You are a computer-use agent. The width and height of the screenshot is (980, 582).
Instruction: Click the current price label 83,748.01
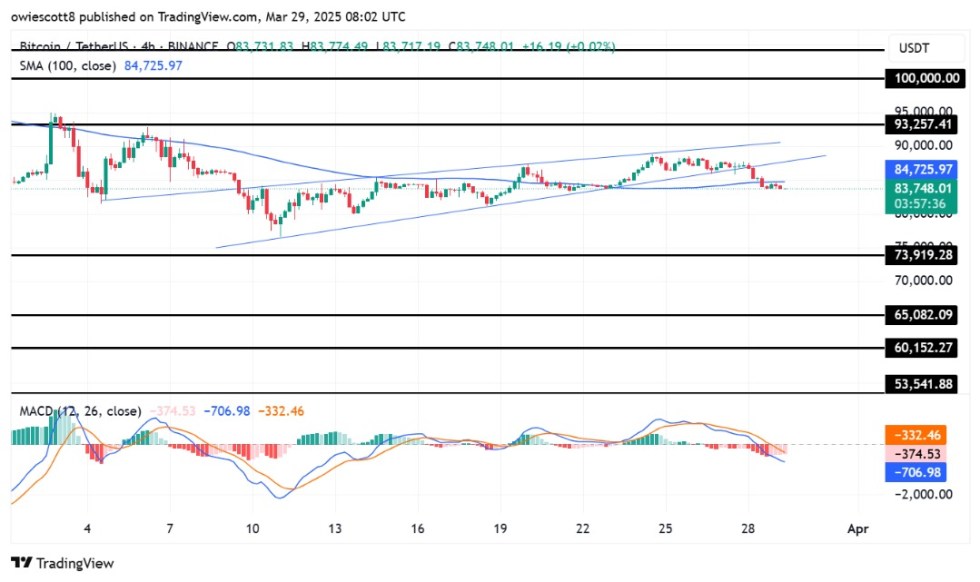coord(922,190)
